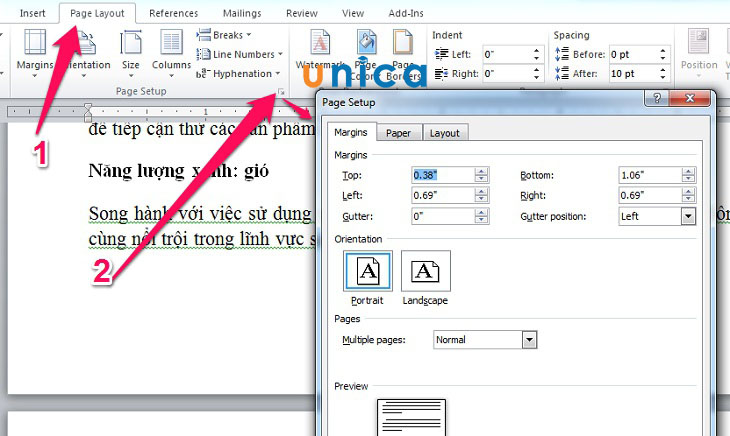Switch to the Layout dialog tab
Viewport: 730px width, 436px height.
(x=445, y=133)
